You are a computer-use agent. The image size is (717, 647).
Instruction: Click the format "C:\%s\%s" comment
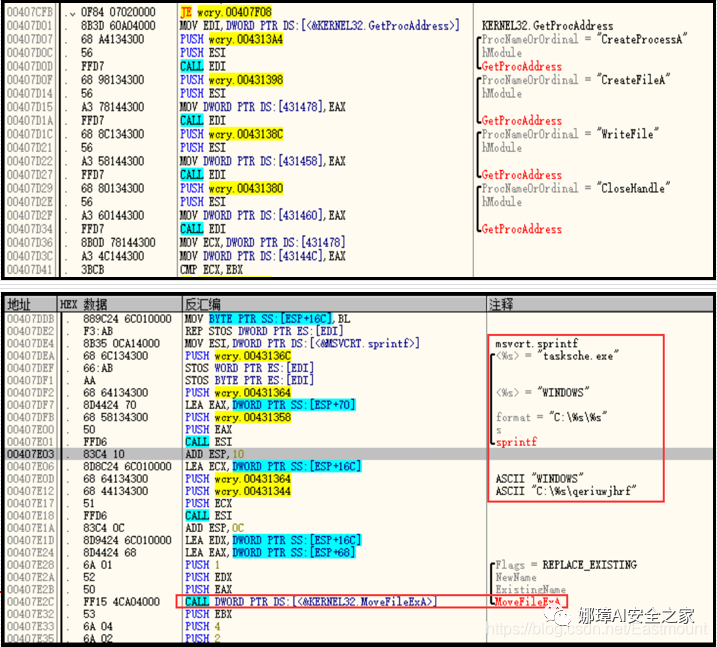(x=551, y=417)
